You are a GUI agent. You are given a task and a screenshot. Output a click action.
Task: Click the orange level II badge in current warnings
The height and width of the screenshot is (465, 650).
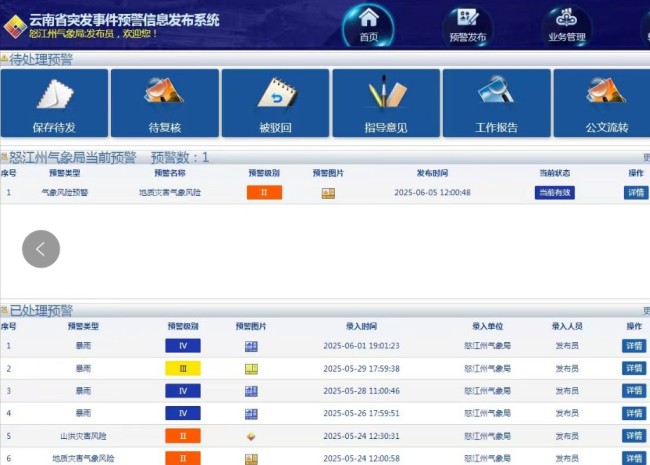tap(264, 193)
